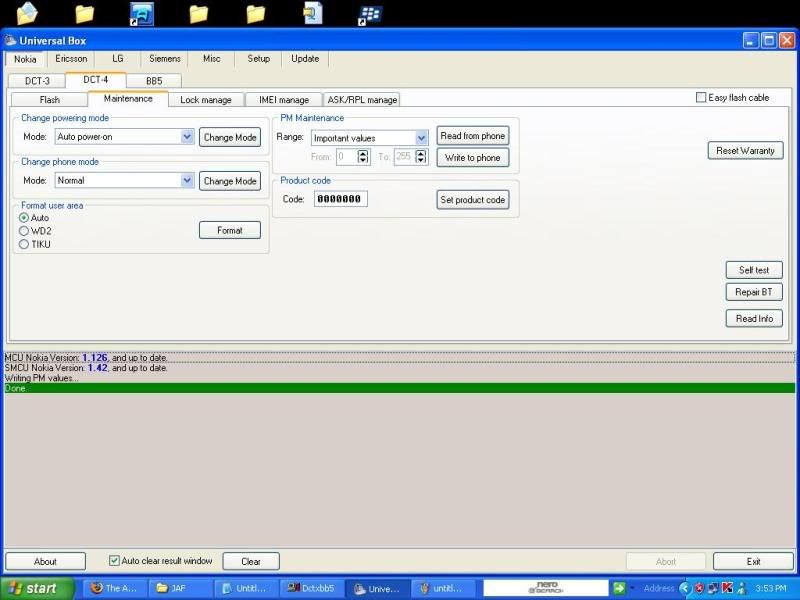Click the From value spinner arrows
Viewport: 800px width, 600px height.
tap(363, 157)
